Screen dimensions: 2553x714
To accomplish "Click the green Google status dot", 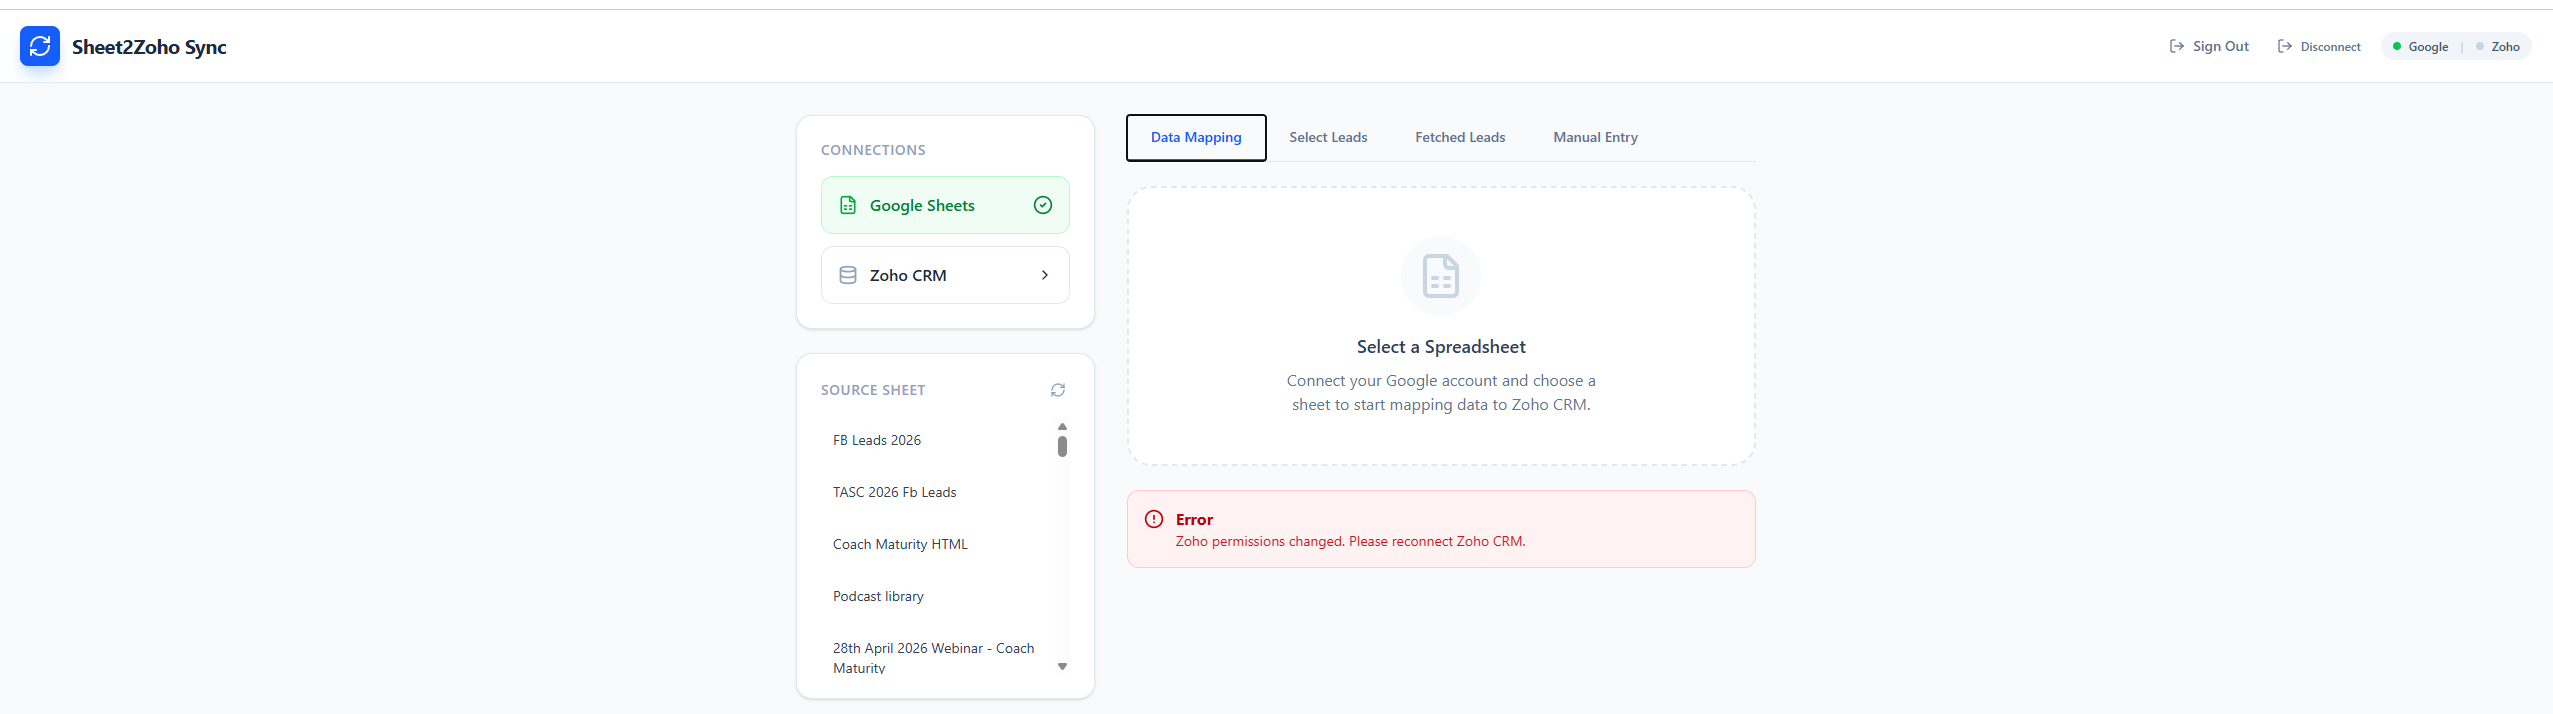I will tap(2396, 46).
